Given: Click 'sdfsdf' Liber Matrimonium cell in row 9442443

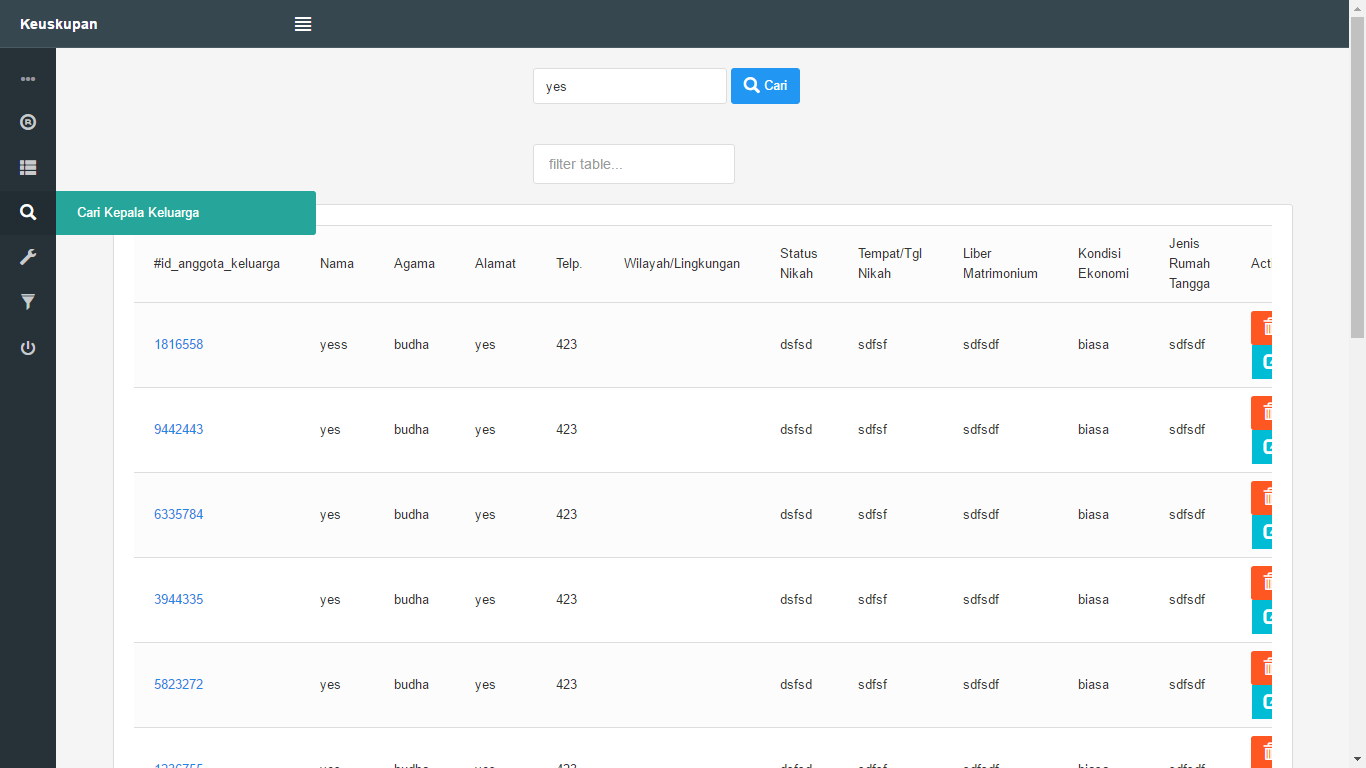Looking at the screenshot, I should coord(981,429).
